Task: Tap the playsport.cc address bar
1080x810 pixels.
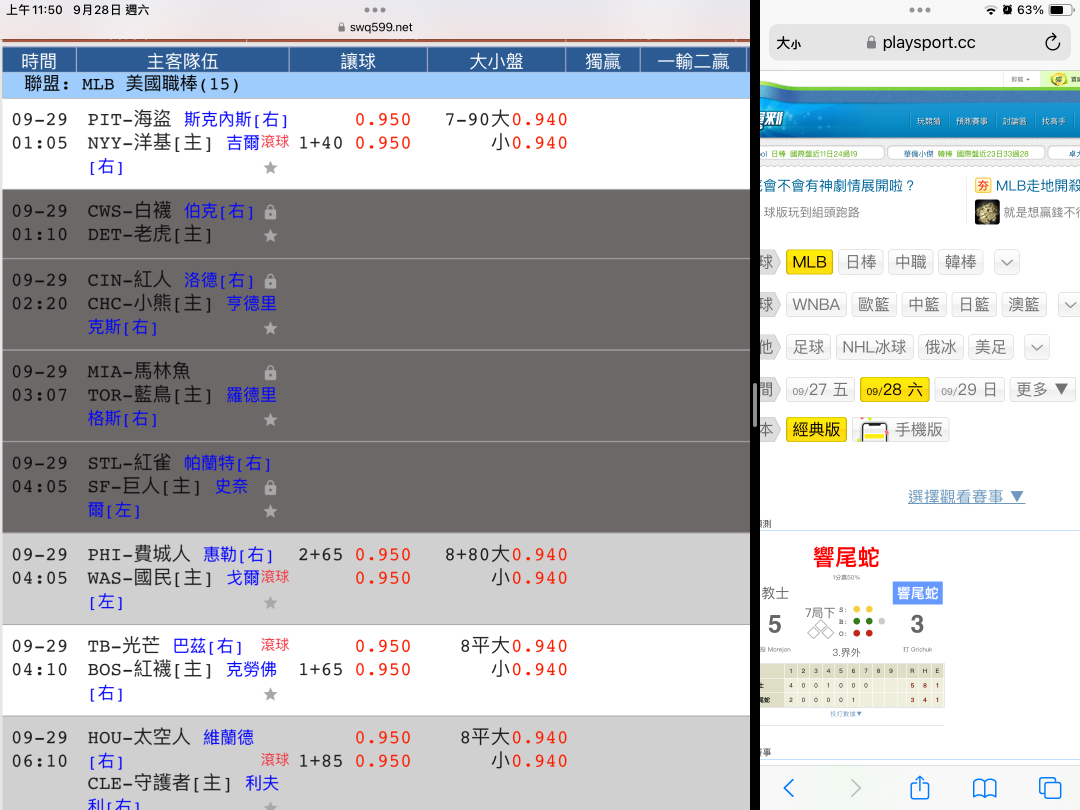Action: coord(920,43)
